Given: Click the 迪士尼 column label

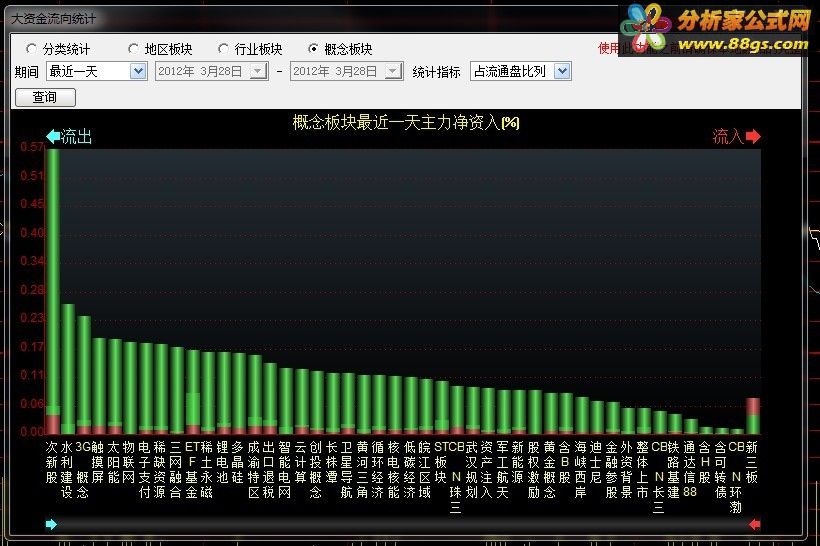Looking at the screenshot, I should pyautogui.click(x=596, y=462).
